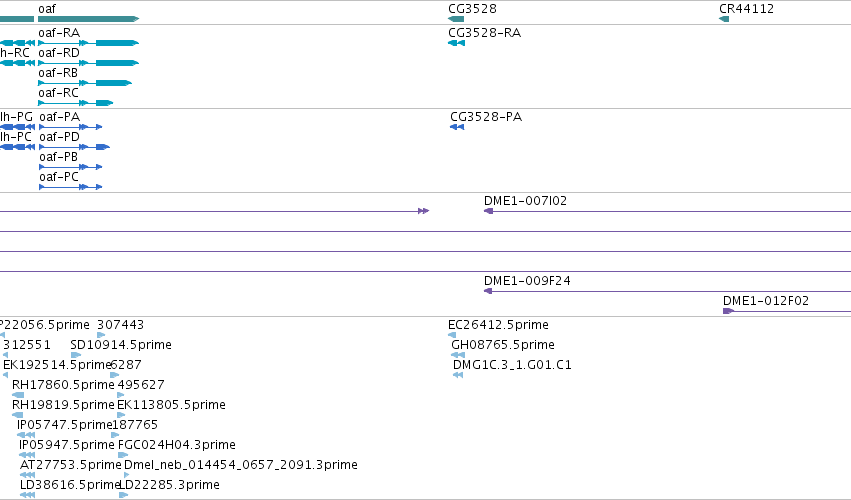
Task: Select the oaf-RC transcript feature
Action: [75, 103]
